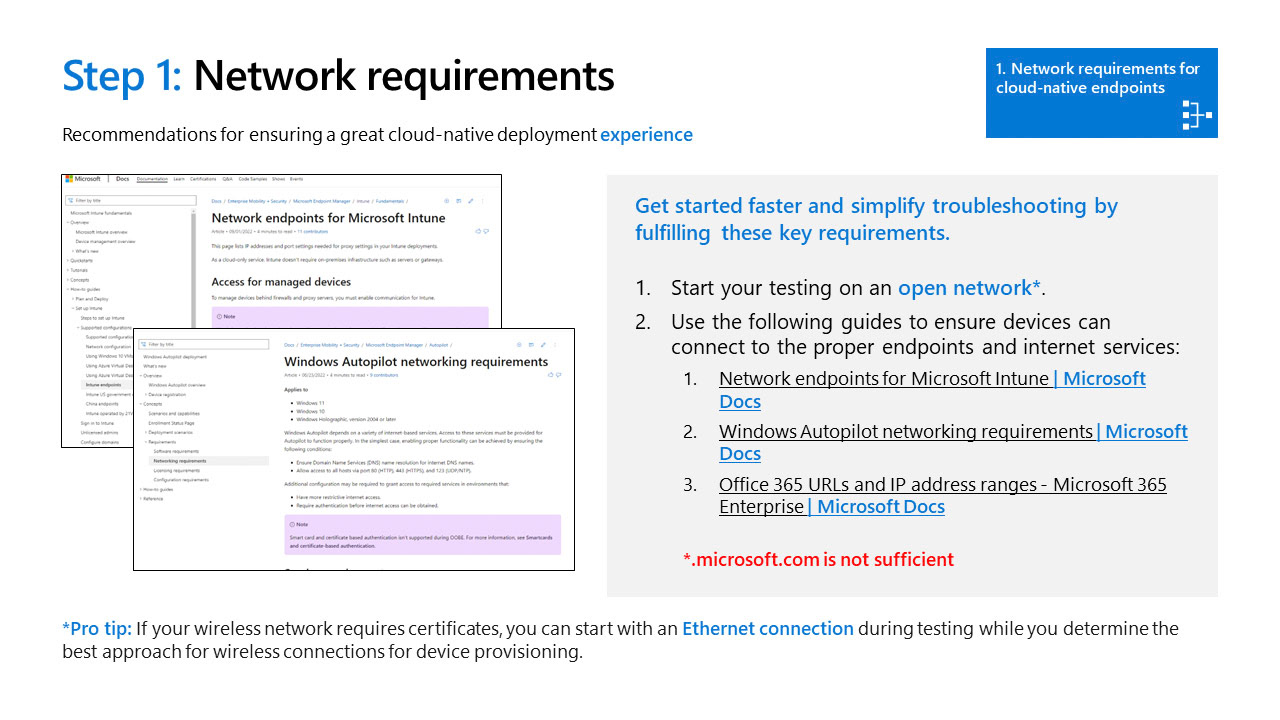The image size is (1280, 720).
Task: Click 'Access for managed devices' heading
Action: 281,282
